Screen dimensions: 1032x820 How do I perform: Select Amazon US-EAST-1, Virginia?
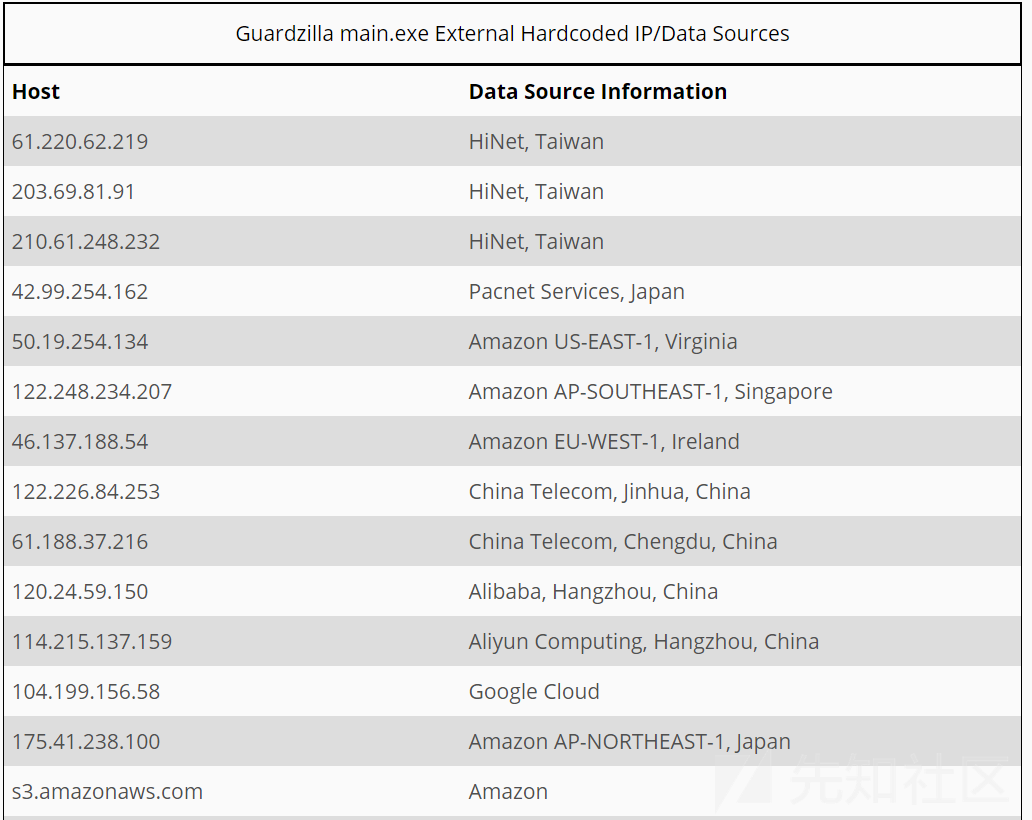[x=603, y=342]
